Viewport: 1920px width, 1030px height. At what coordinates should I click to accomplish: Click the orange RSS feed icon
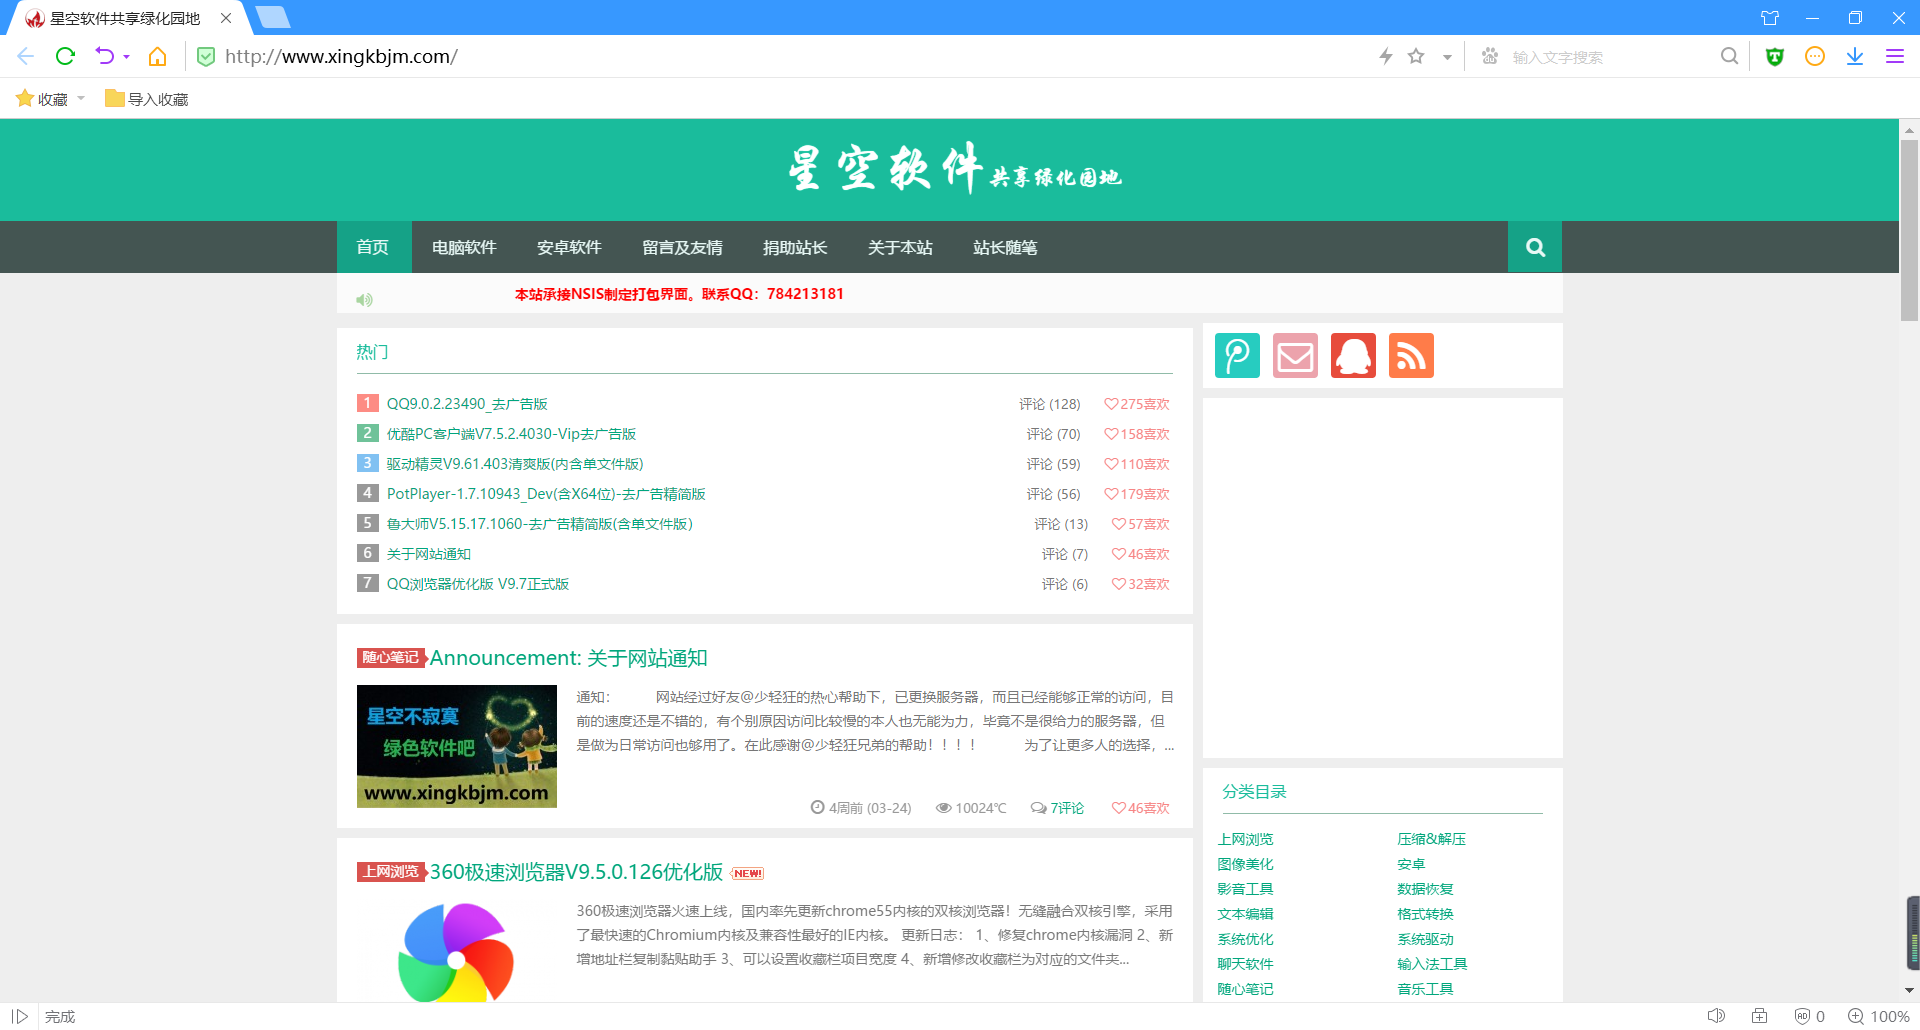(1411, 355)
